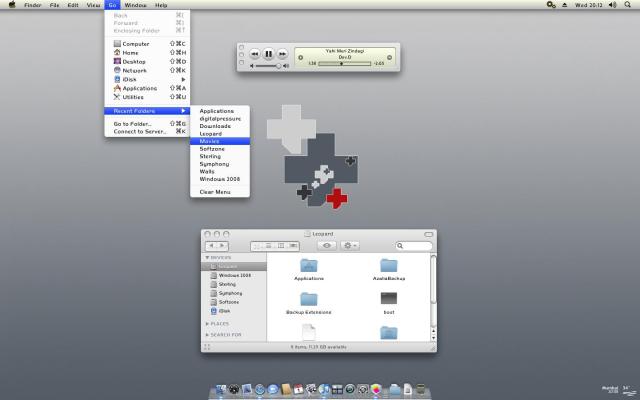The image size is (640, 400).
Task: Select Symphony drive in Finder sidebar
Action: (234, 293)
